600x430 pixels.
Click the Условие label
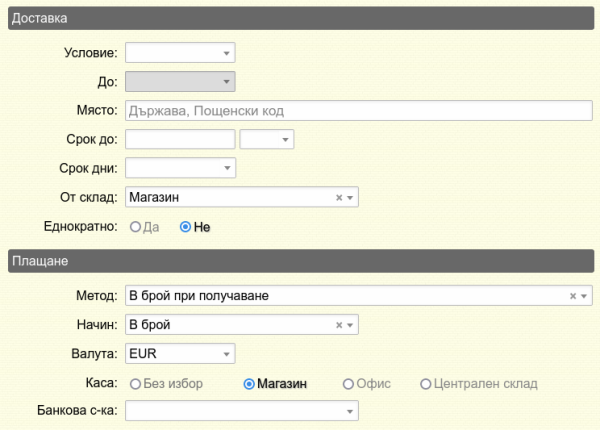coord(91,53)
